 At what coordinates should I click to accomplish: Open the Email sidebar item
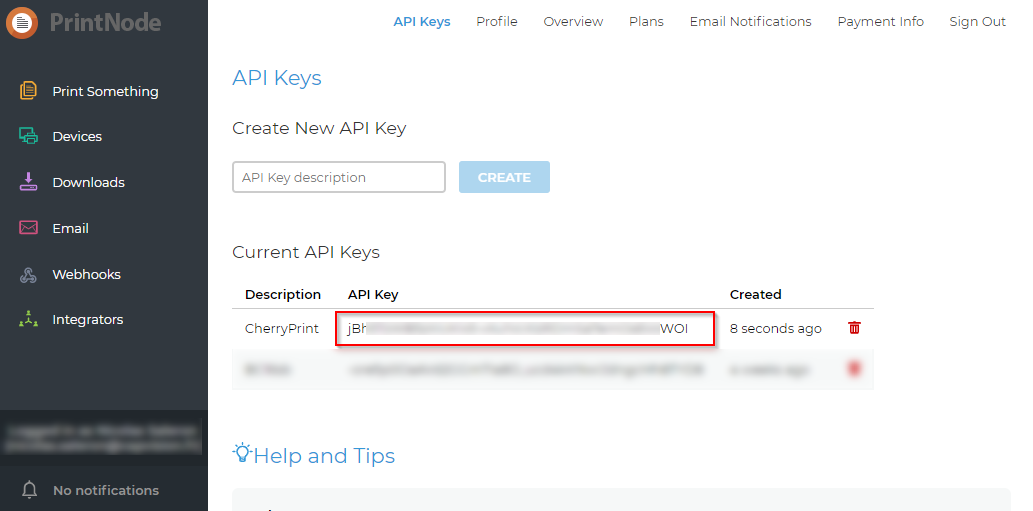(70, 229)
